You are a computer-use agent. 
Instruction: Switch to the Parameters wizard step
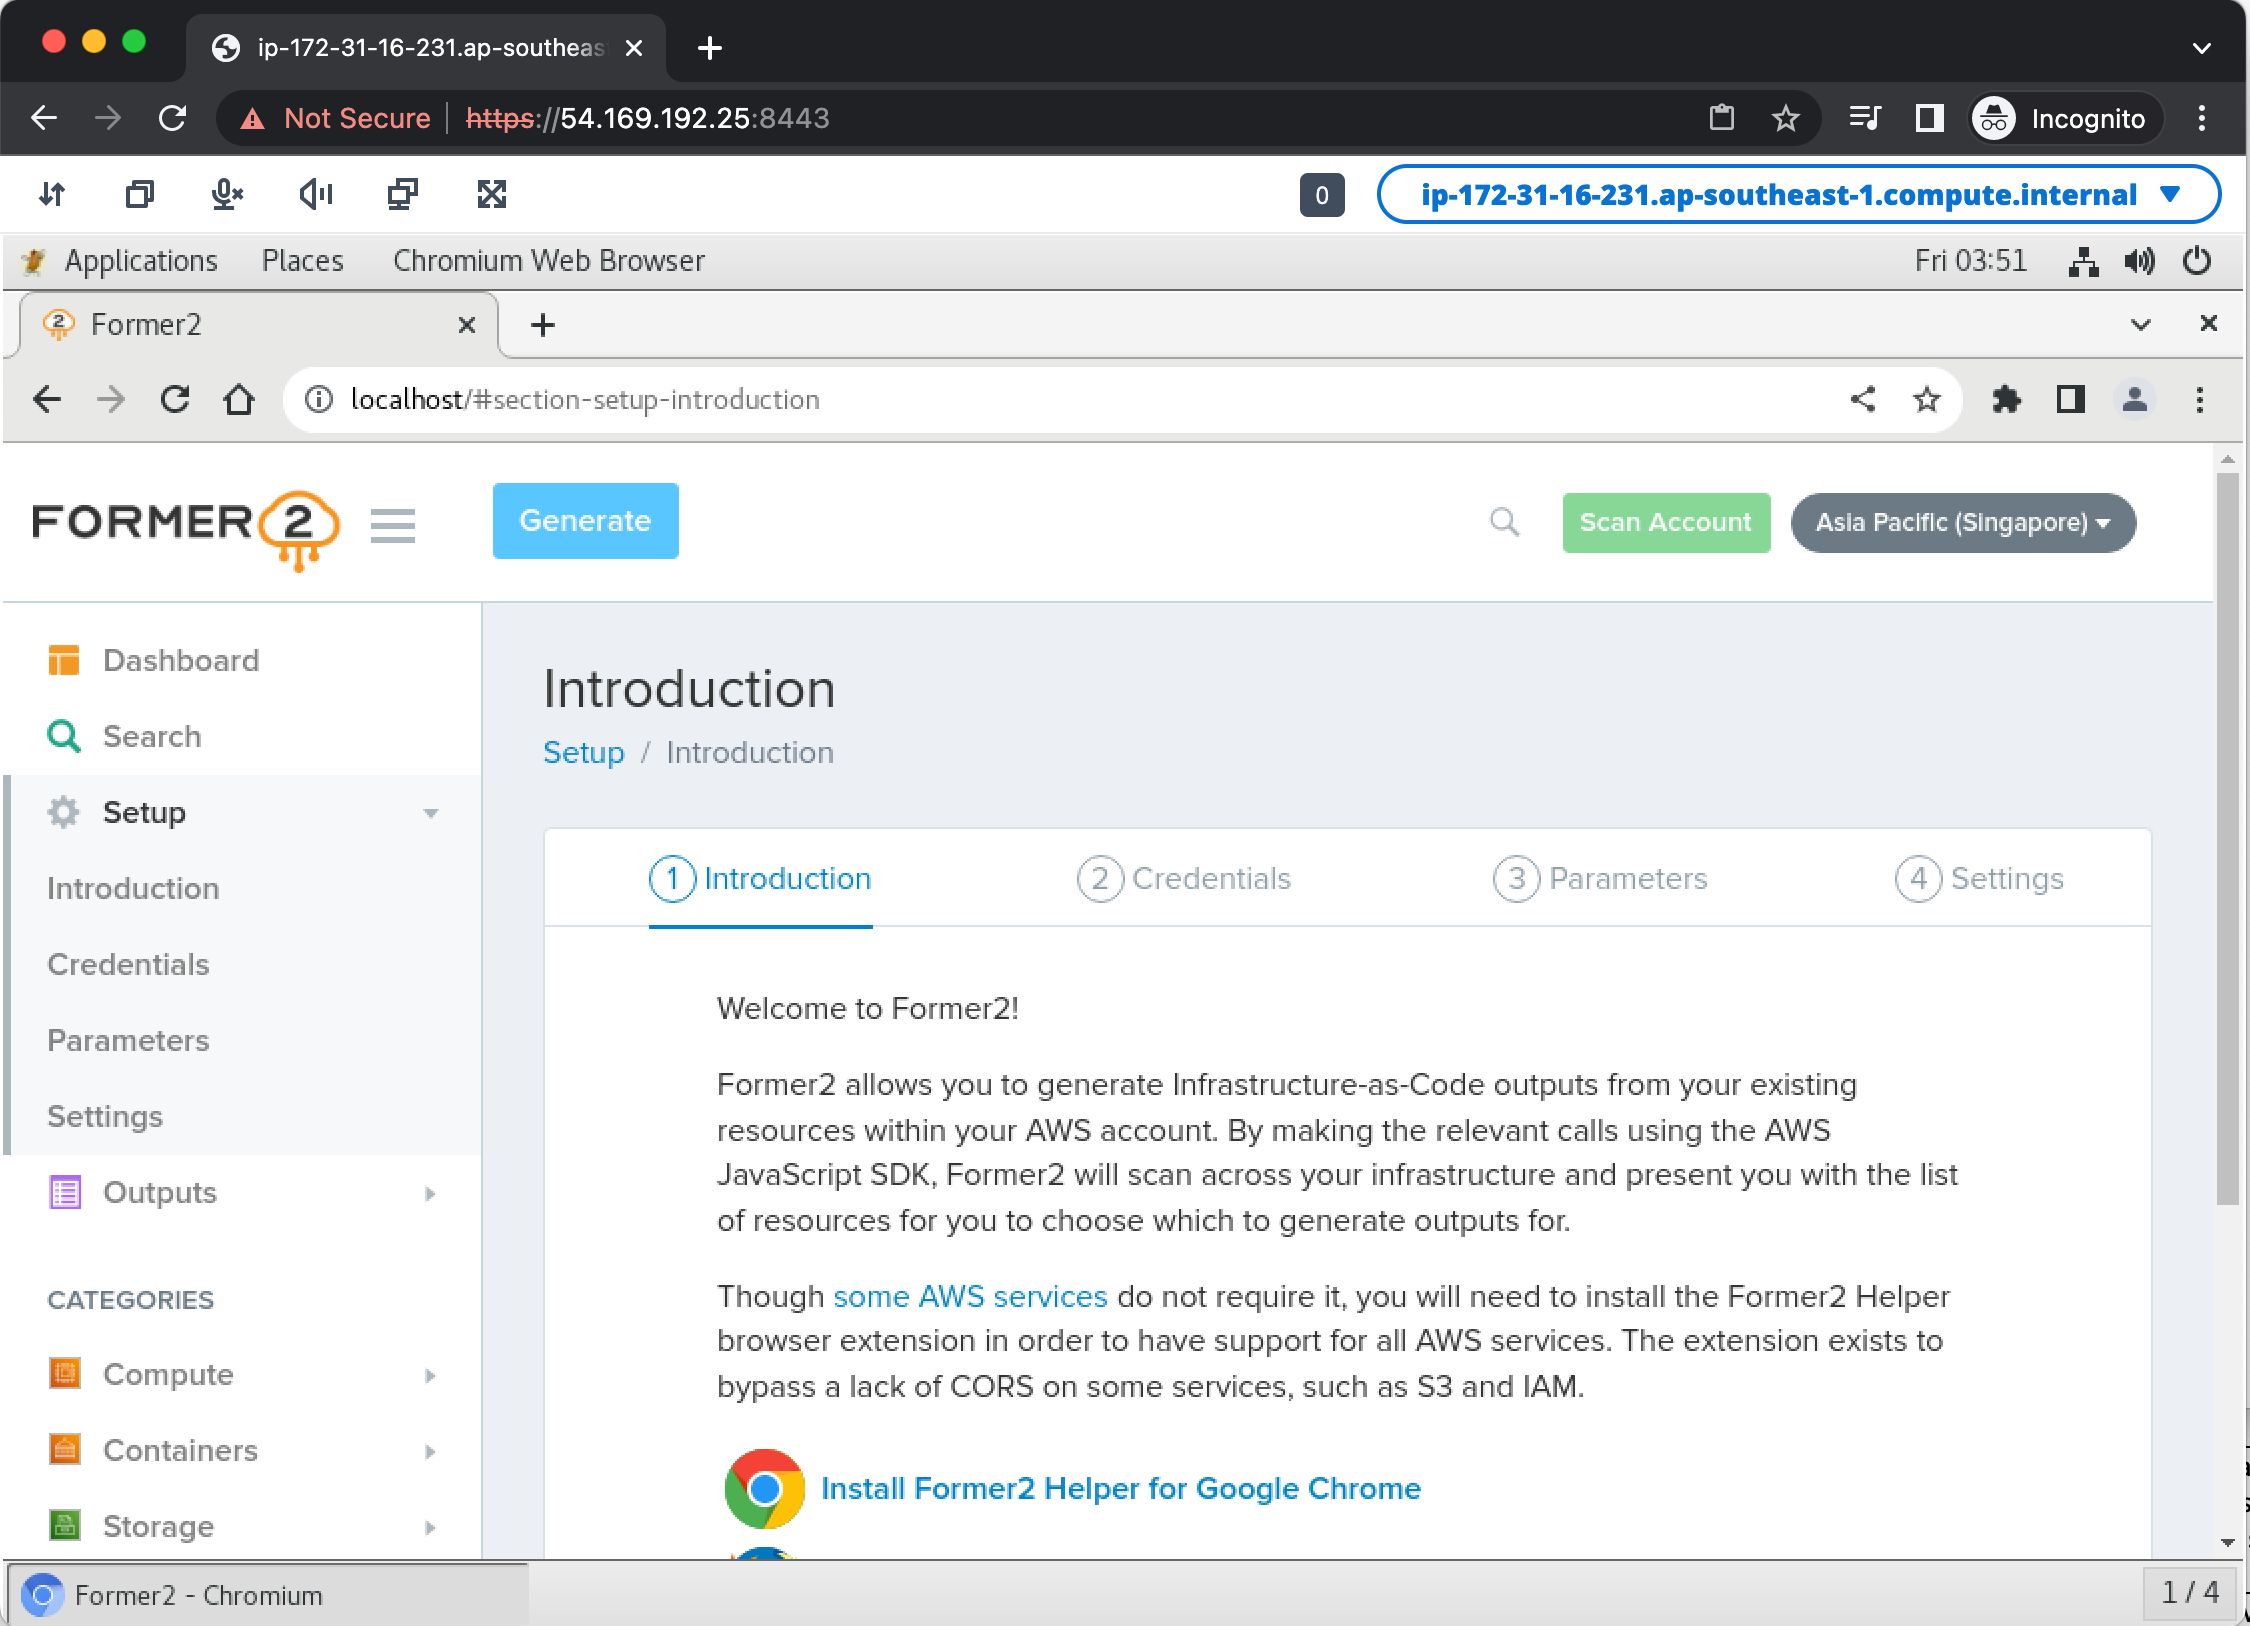pyautogui.click(x=1600, y=878)
